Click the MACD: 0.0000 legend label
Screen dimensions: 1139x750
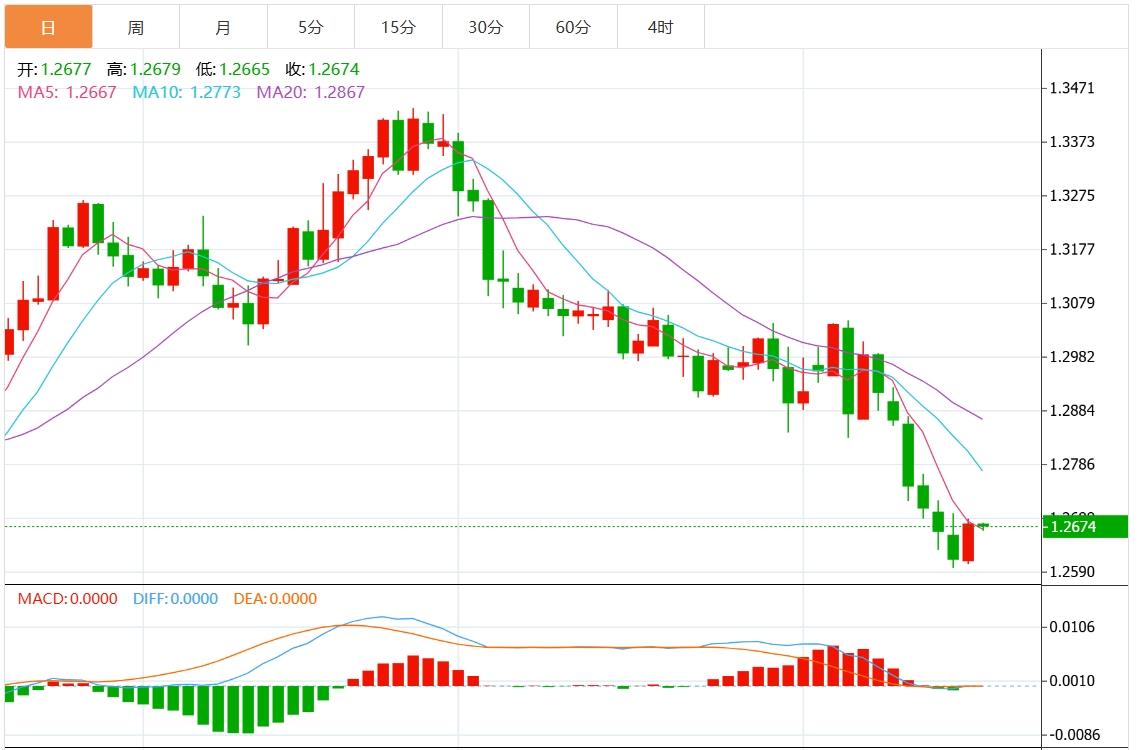tap(67, 599)
